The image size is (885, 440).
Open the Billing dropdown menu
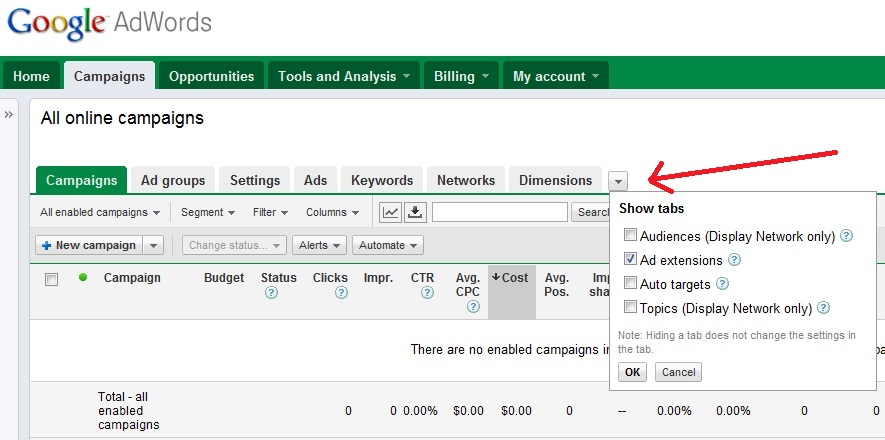point(461,76)
